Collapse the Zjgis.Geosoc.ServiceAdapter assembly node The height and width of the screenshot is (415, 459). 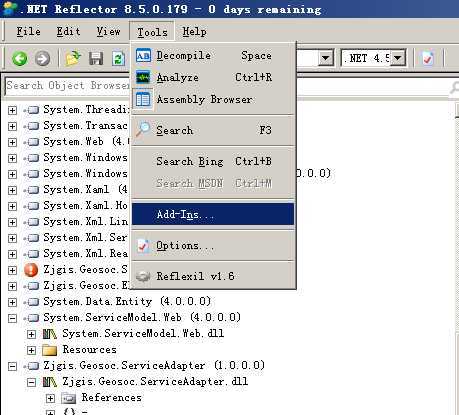tap(12, 366)
